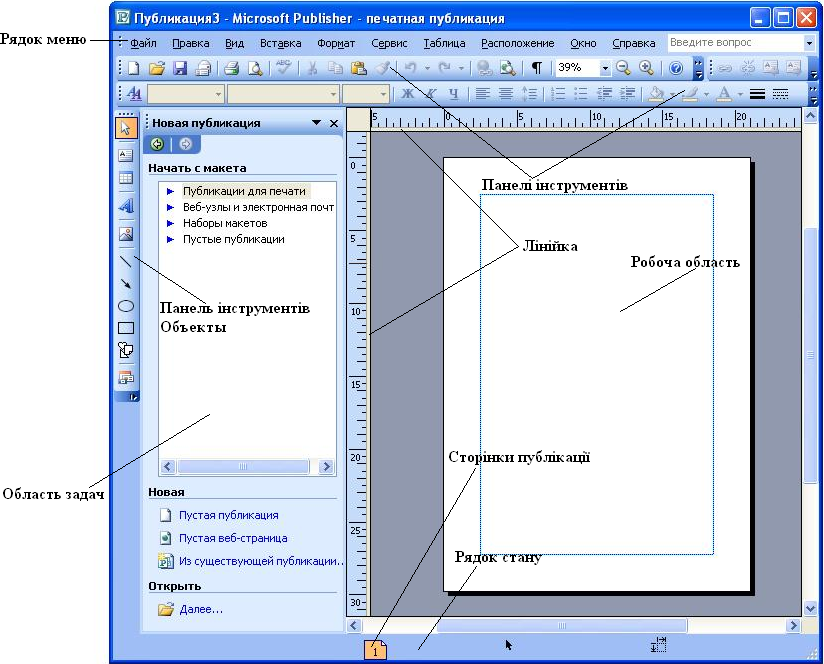Click the Font Color A button
Image resolution: width=824 pixels, height=664 pixels.
(724, 95)
